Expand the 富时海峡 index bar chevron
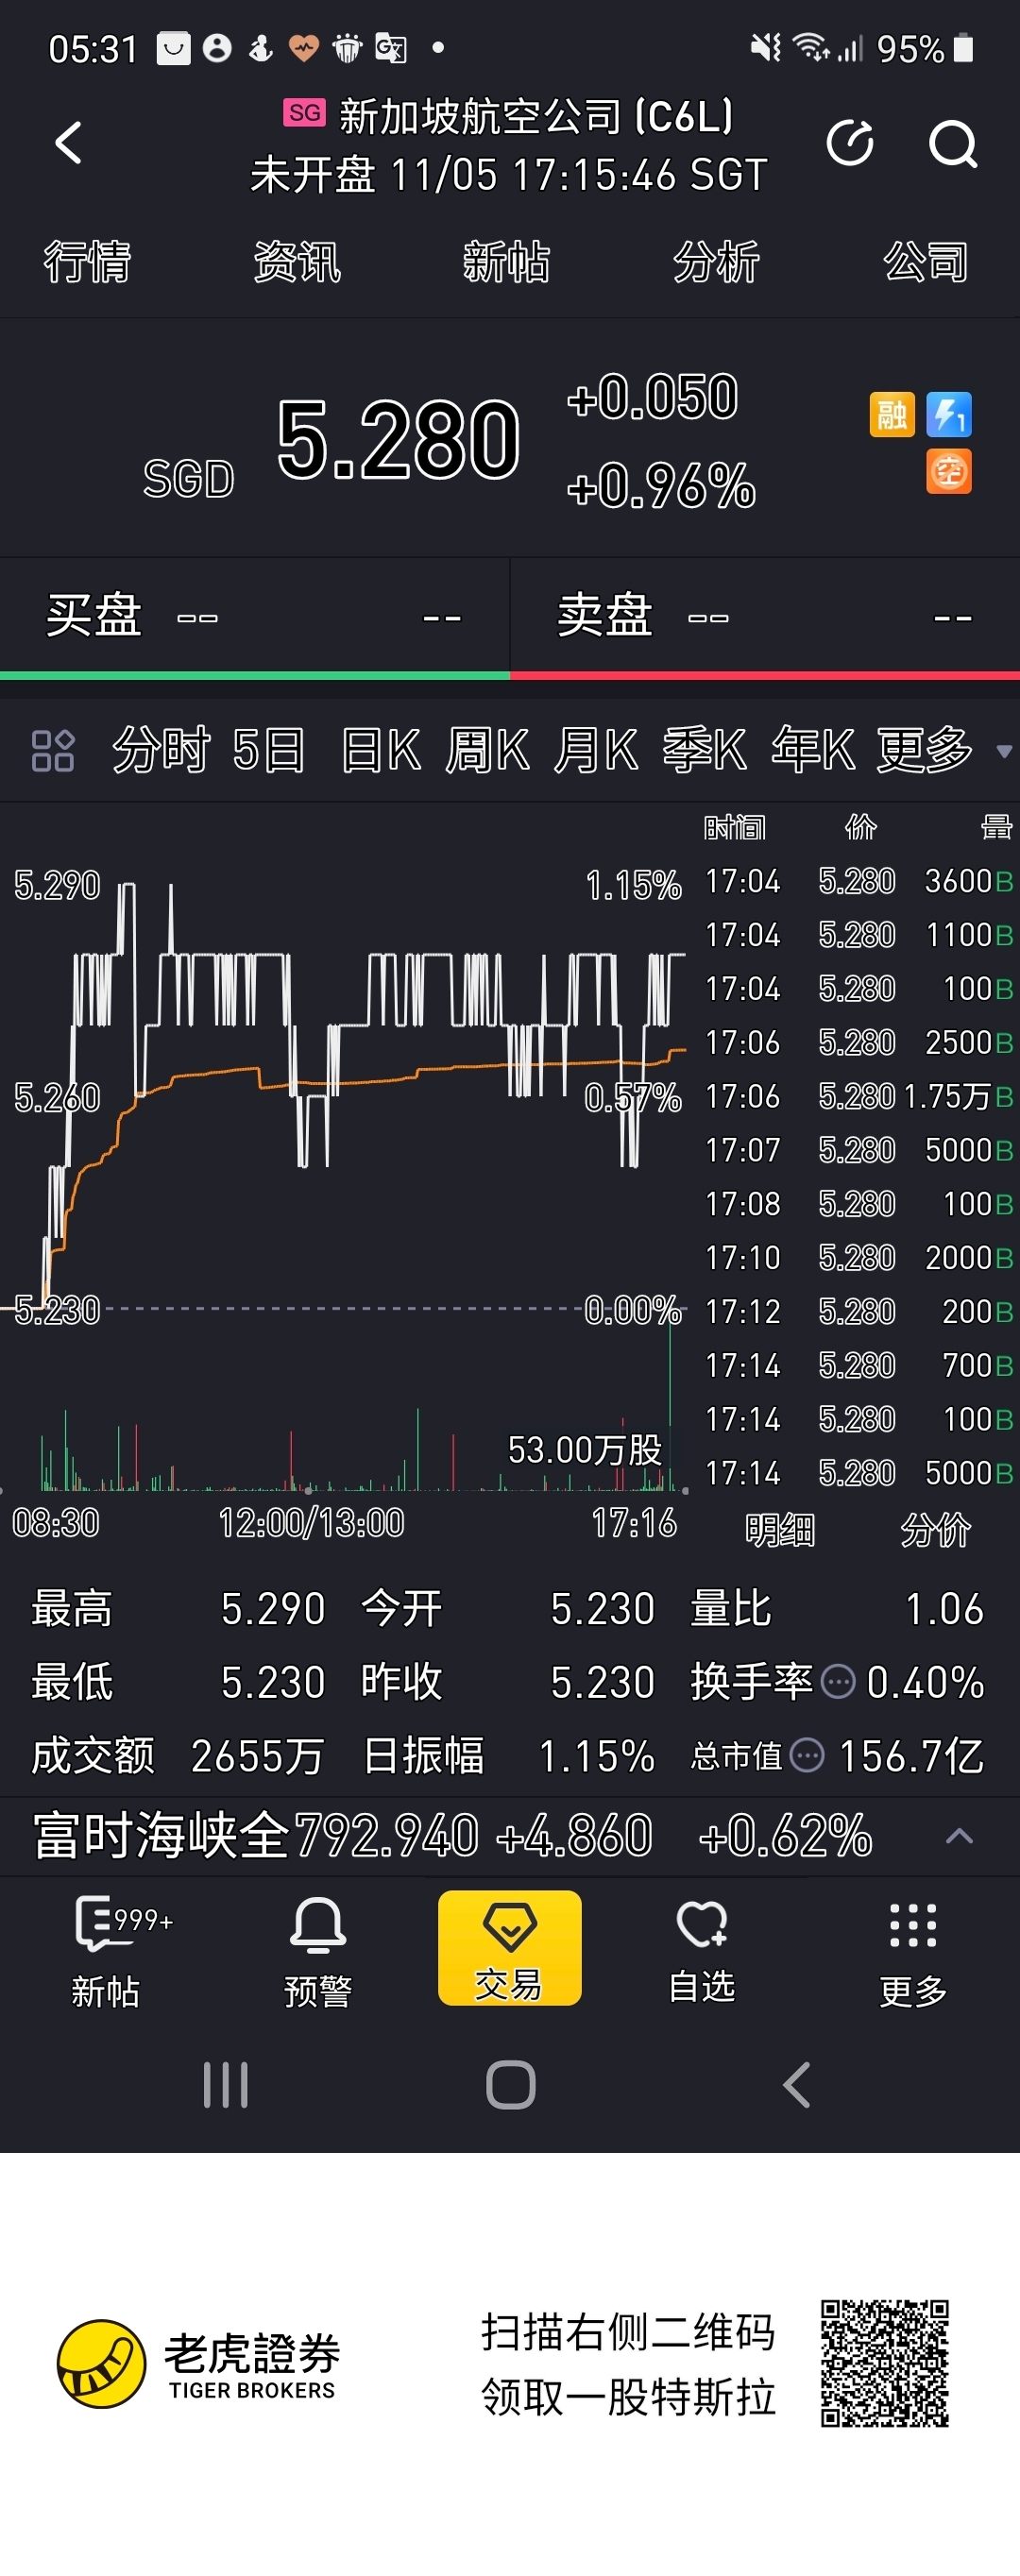The width and height of the screenshot is (1020, 2576). 959,1836
